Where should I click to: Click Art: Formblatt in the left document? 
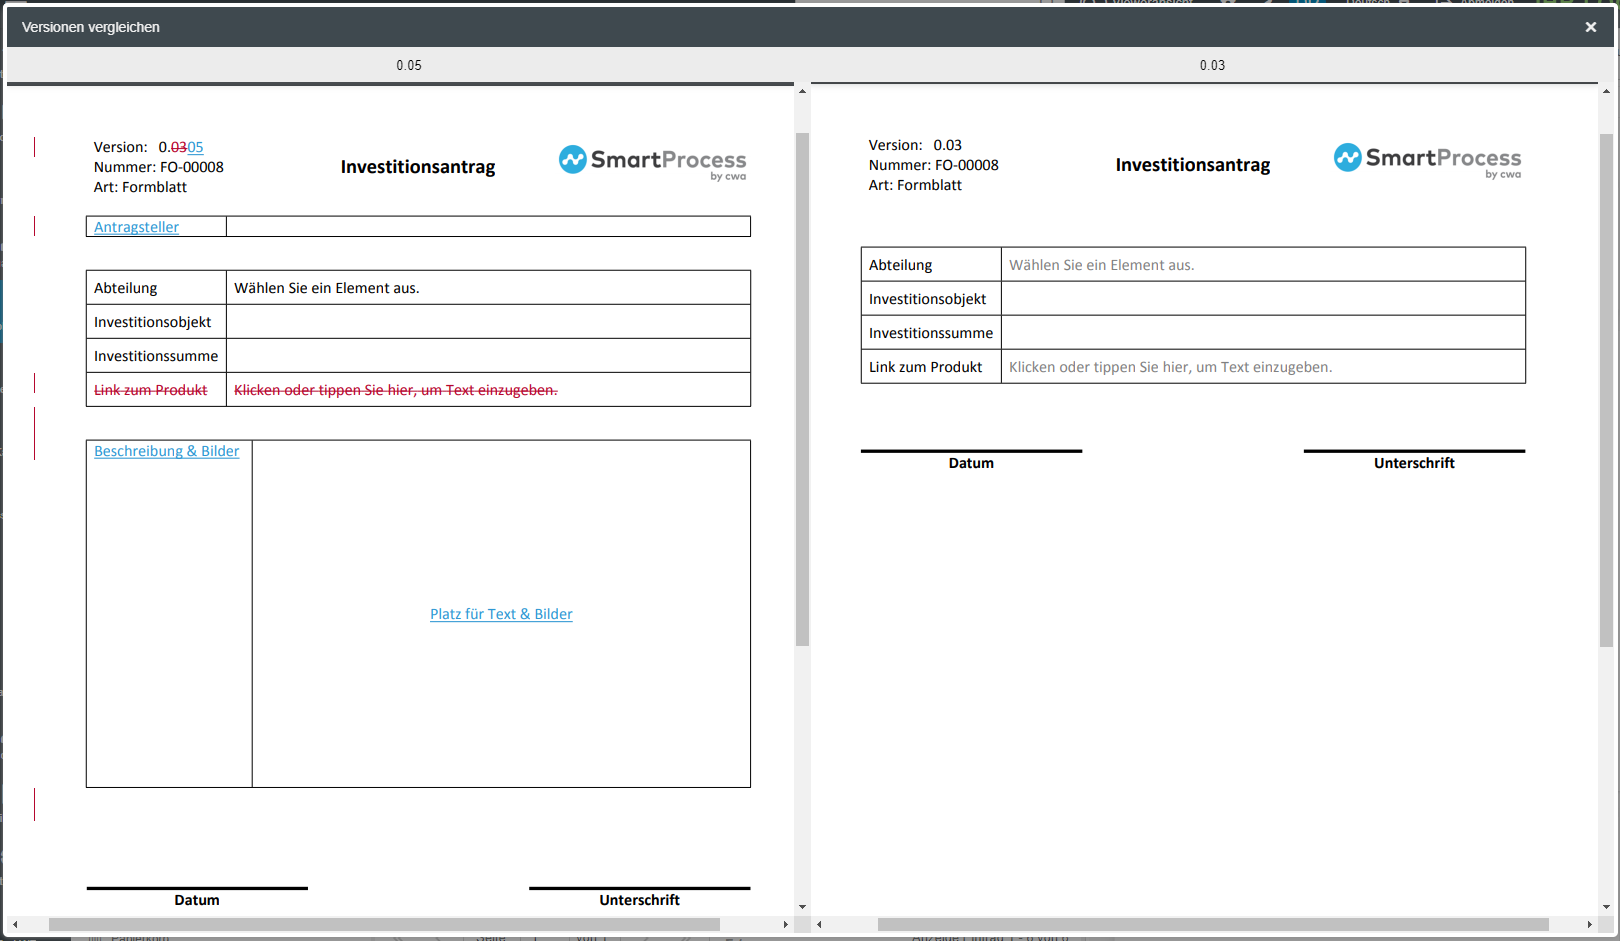[x=140, y=187]
